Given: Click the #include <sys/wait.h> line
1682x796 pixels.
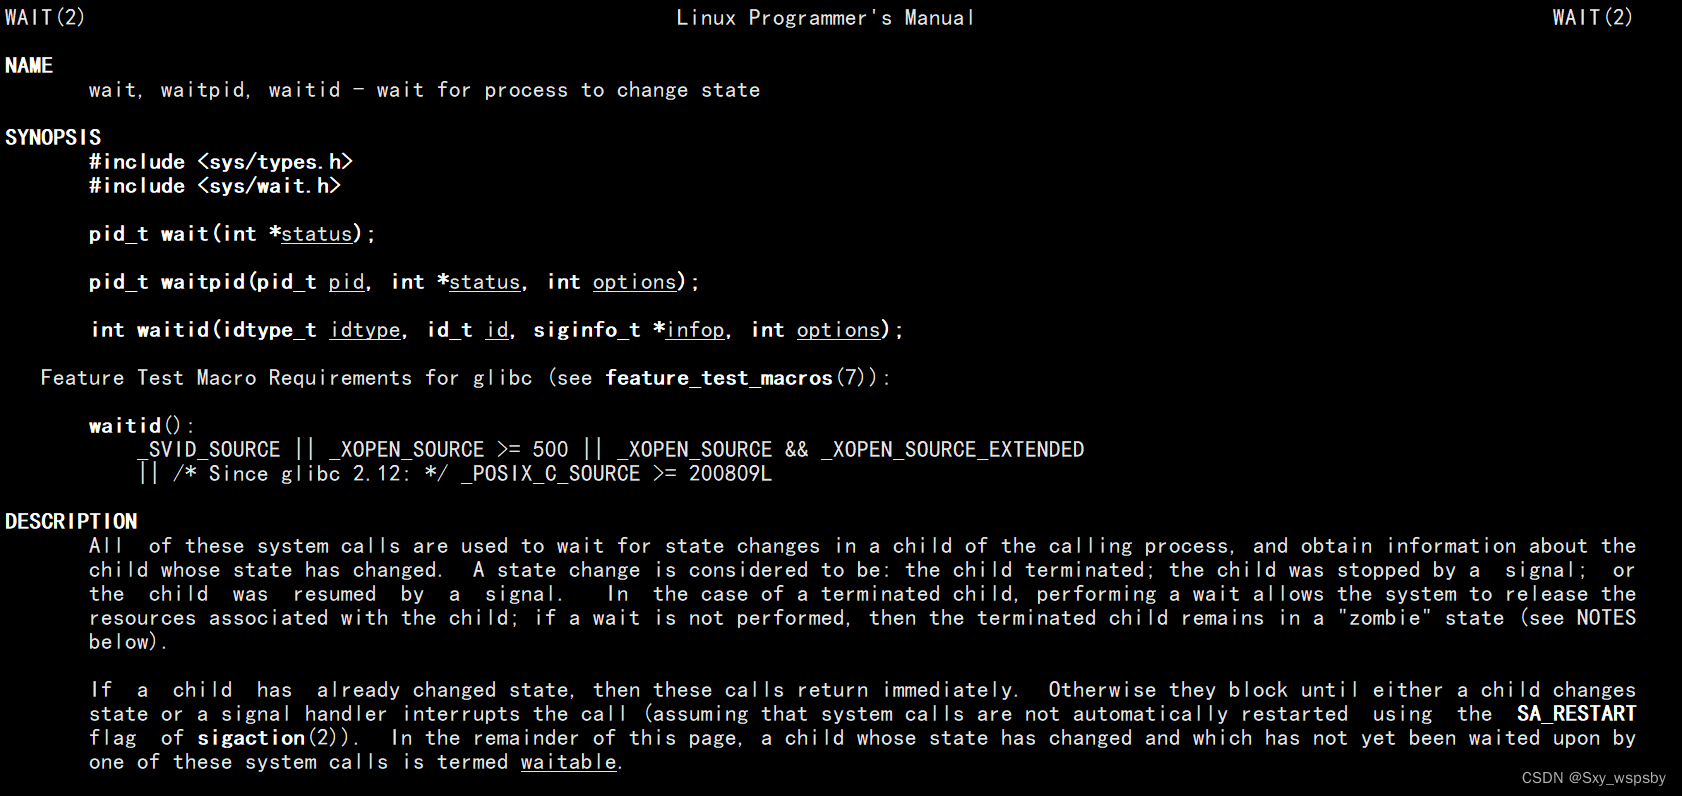Looking at the screenshot, I should pyautogui.click(x=215, y=186).
